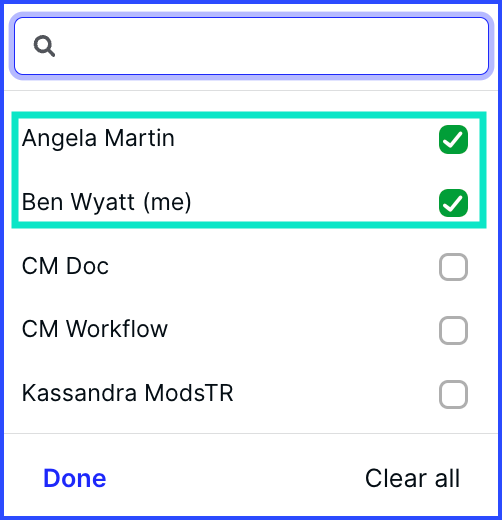Enable the CM Doc checkbox
Screen dimensions: 502x520
pos(453,267)
